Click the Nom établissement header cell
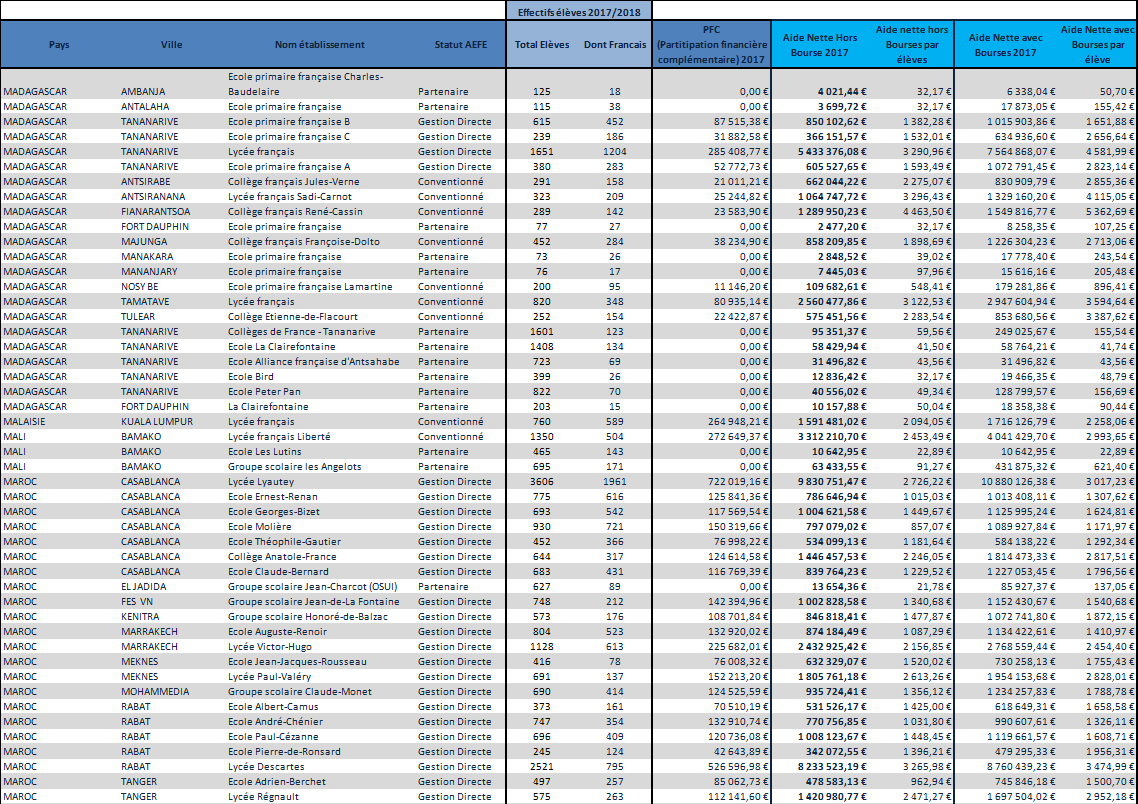Screen dimensions: 1138x804 point(319,44)
